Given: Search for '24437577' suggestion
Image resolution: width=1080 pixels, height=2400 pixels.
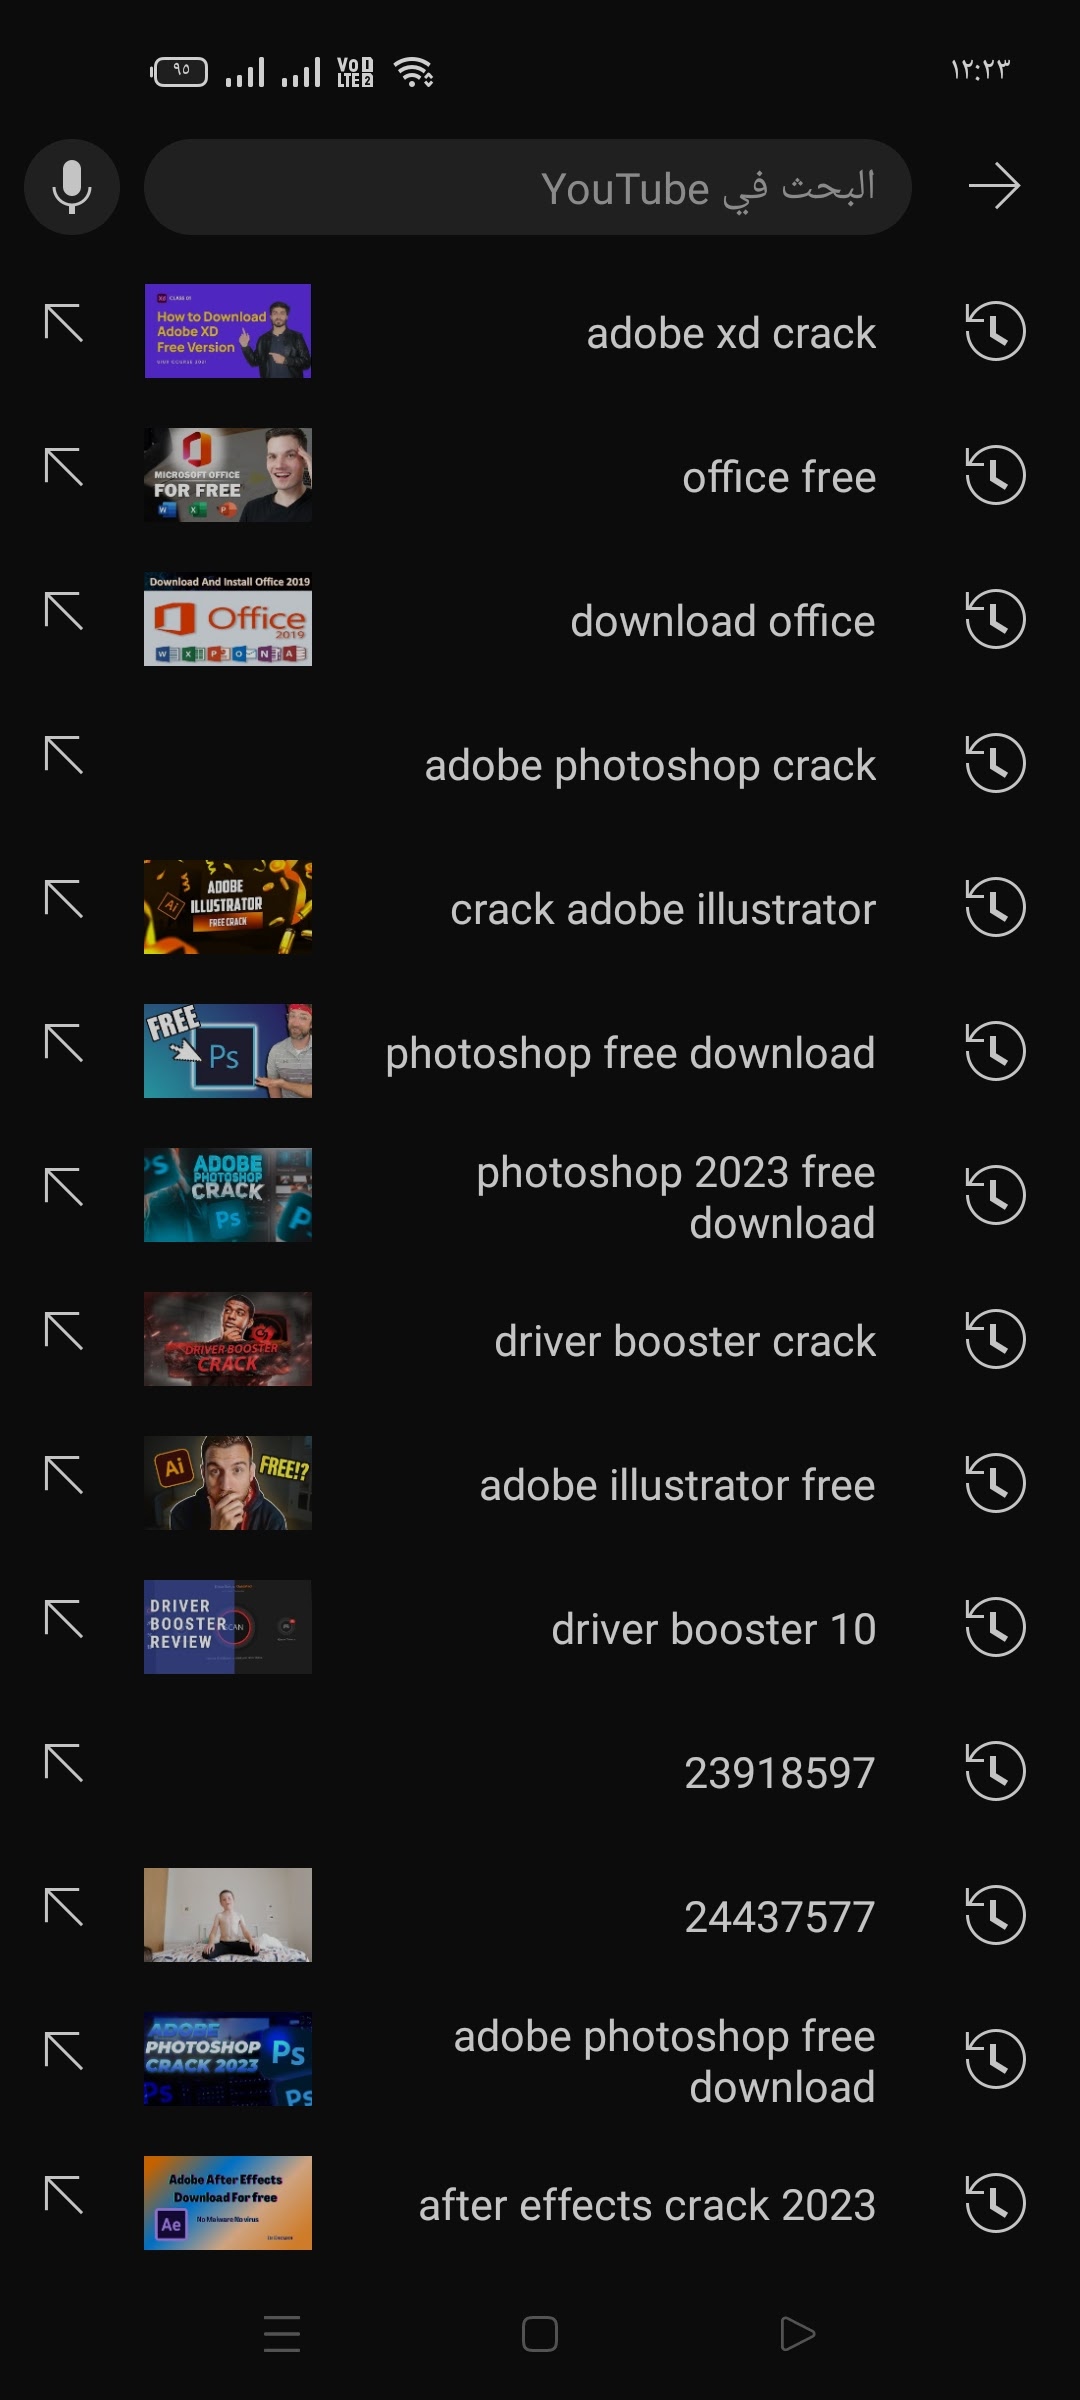Looking at the screenshot, I should (x=780, y=1917).
